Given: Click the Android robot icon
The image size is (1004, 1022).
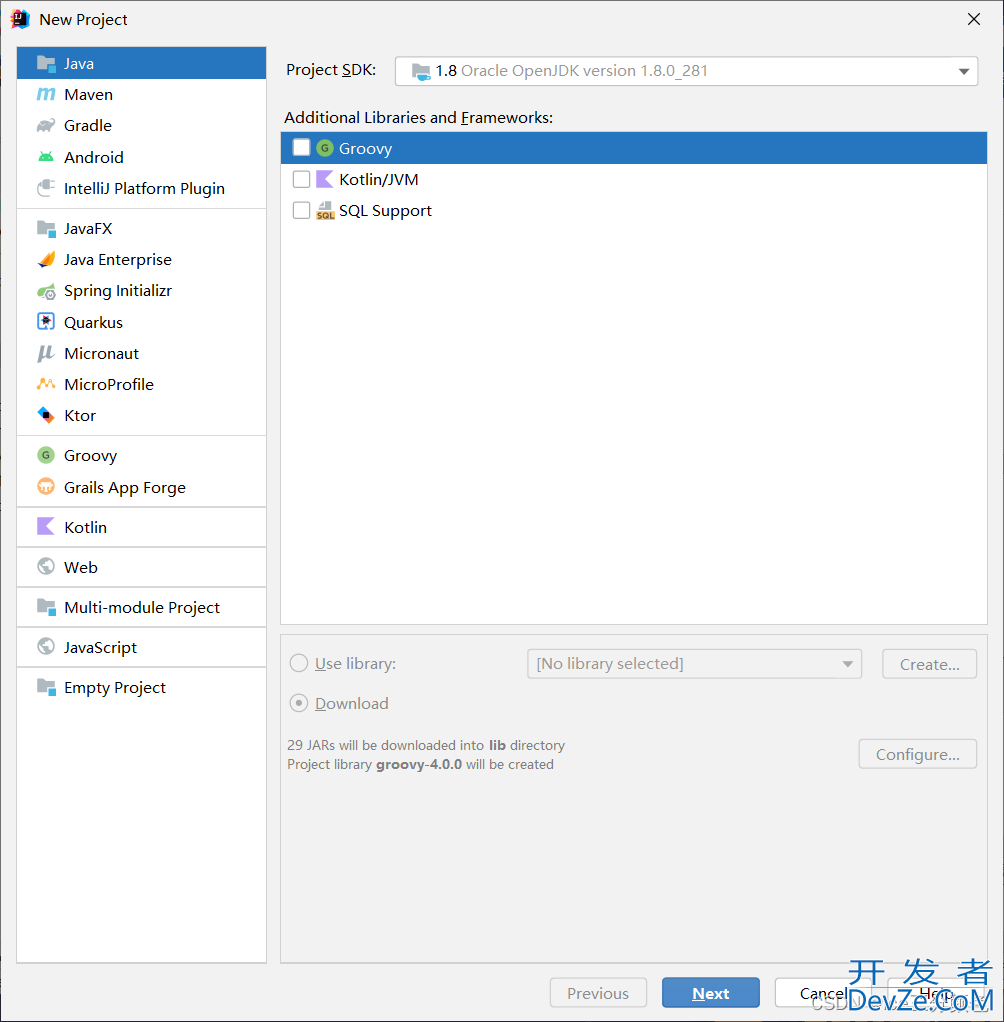Looking at the screenshot, I should click(46, 157).
